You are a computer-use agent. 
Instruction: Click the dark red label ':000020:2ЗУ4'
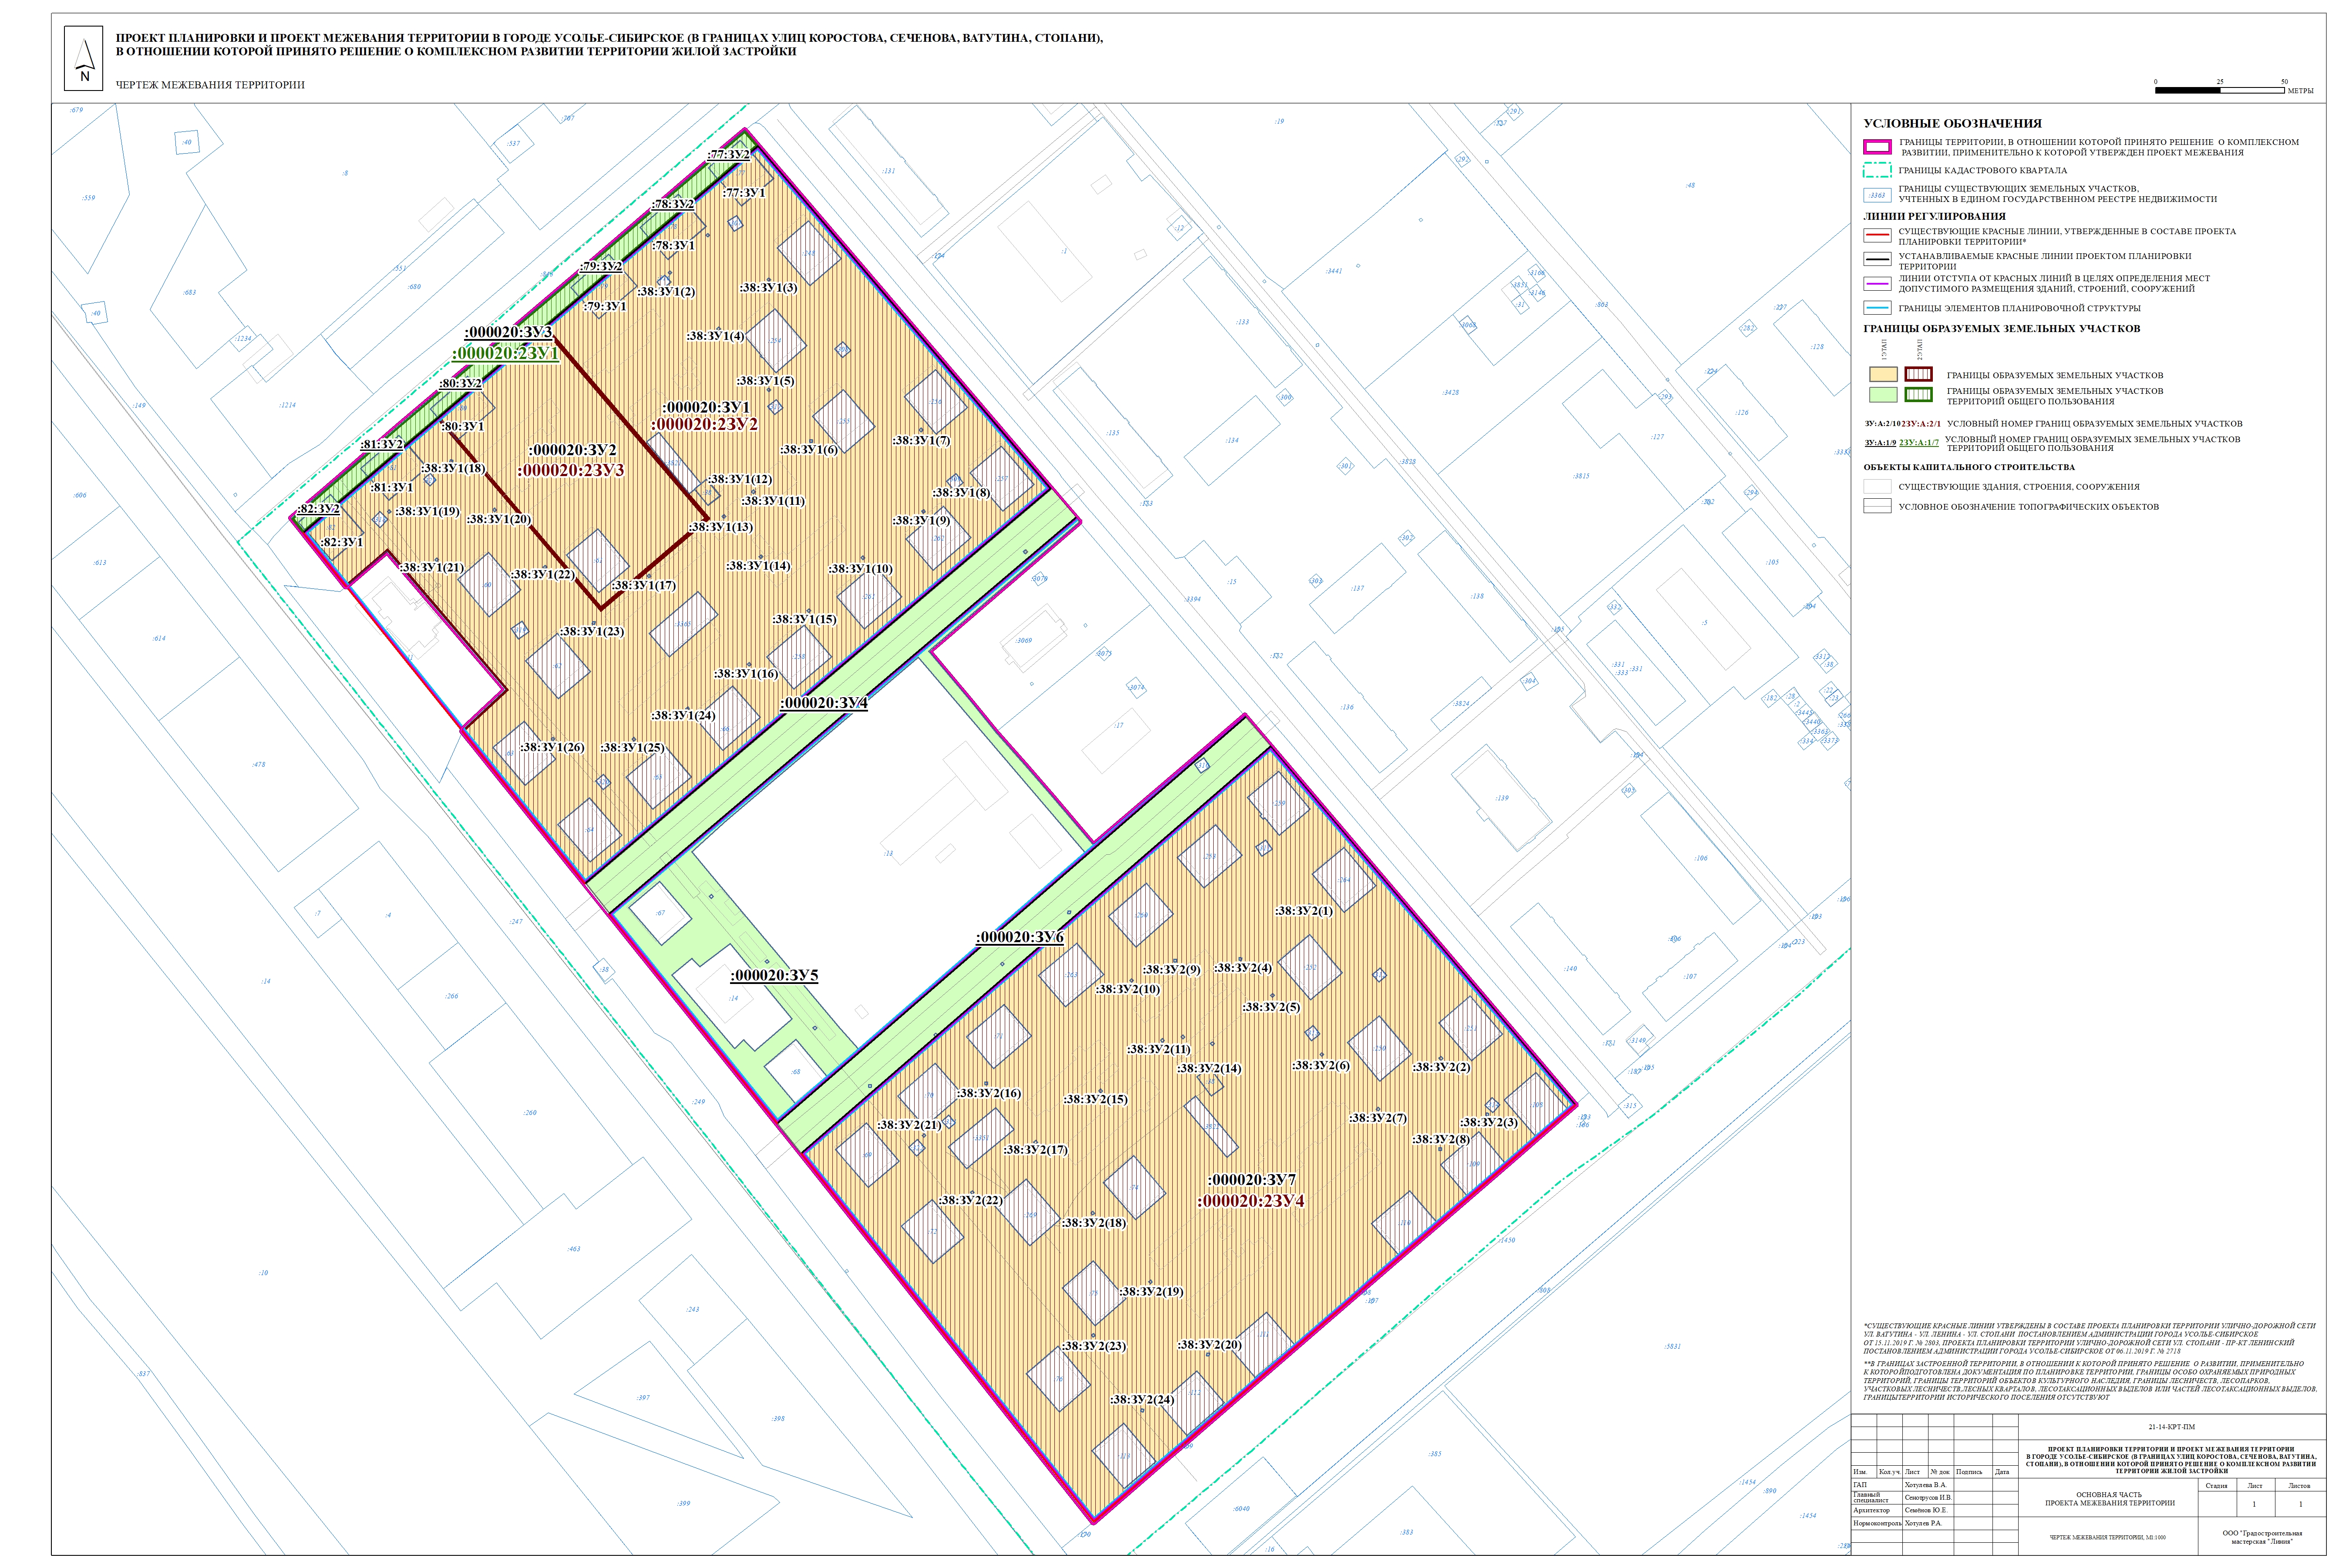[x=1251, y=1201]
